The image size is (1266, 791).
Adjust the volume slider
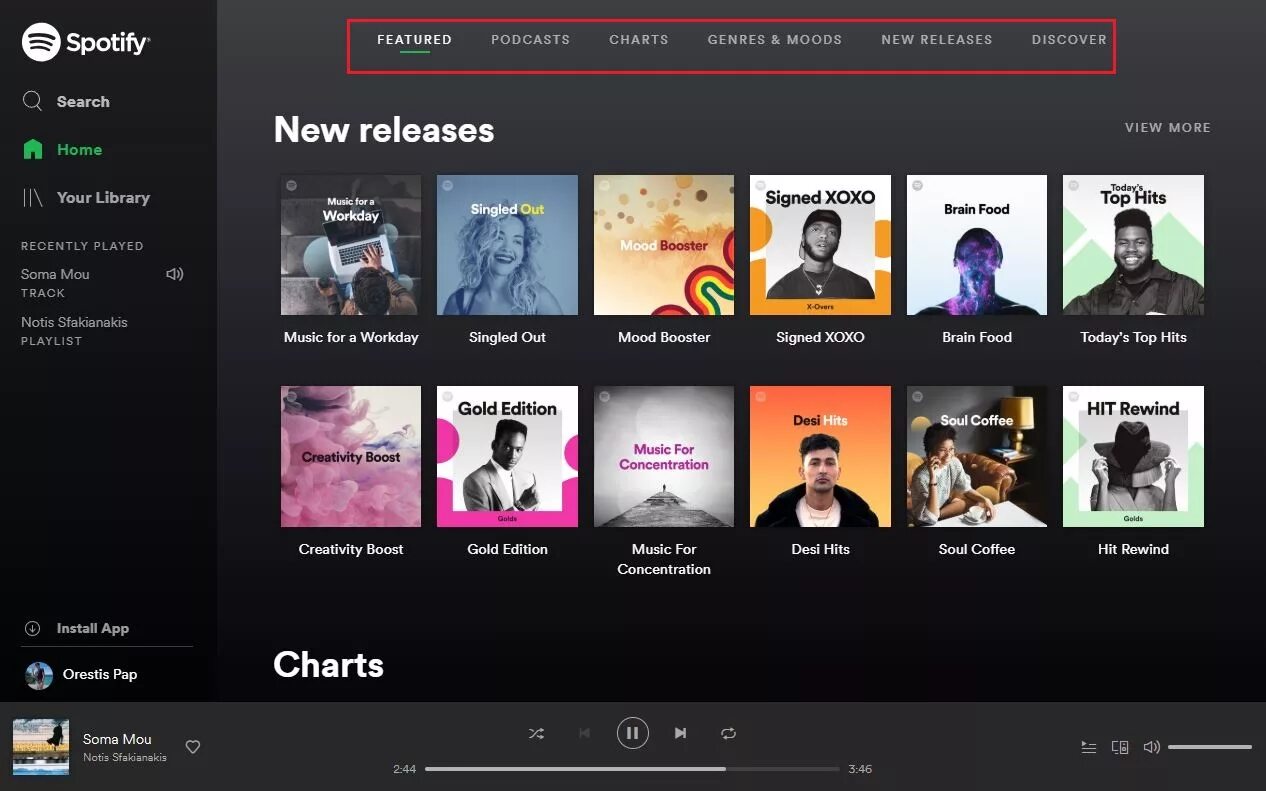1210,747
